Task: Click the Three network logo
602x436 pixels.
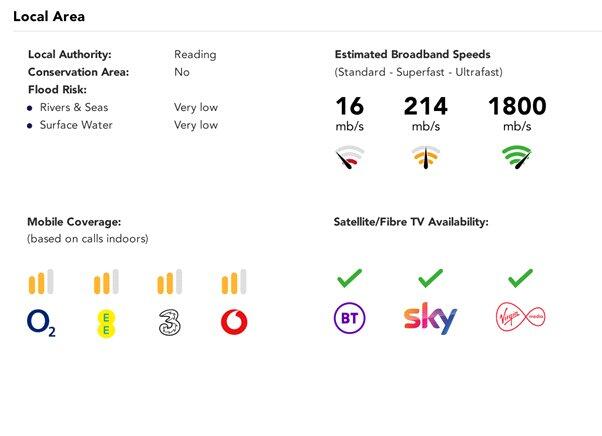Action: (x=169, y=322)
